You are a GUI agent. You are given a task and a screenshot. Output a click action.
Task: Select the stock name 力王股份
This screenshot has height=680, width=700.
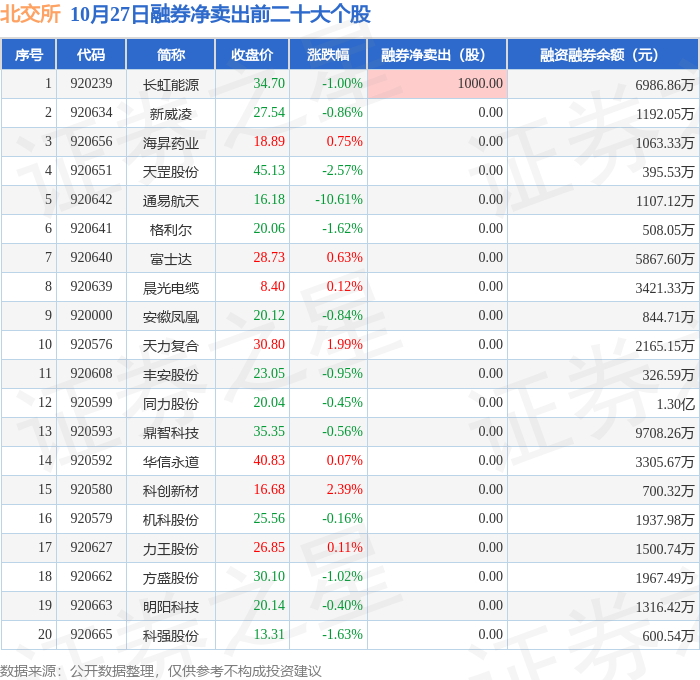click(171, 549)
